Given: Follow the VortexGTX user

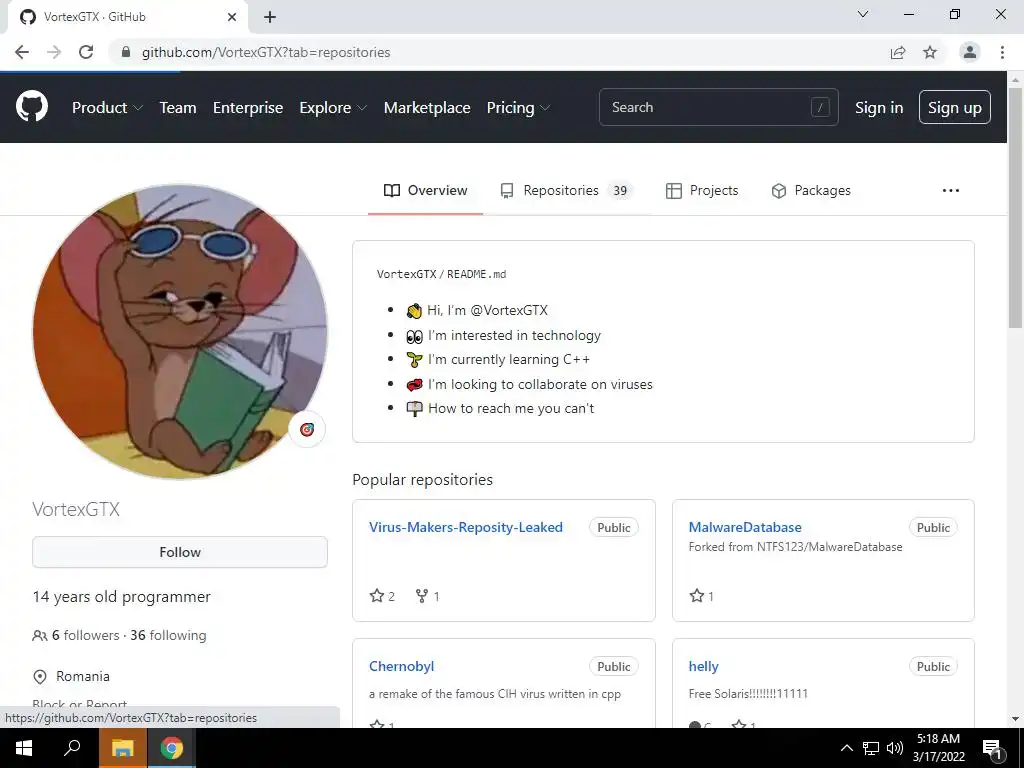Looking at the screenshot, I should pos(180,552).
